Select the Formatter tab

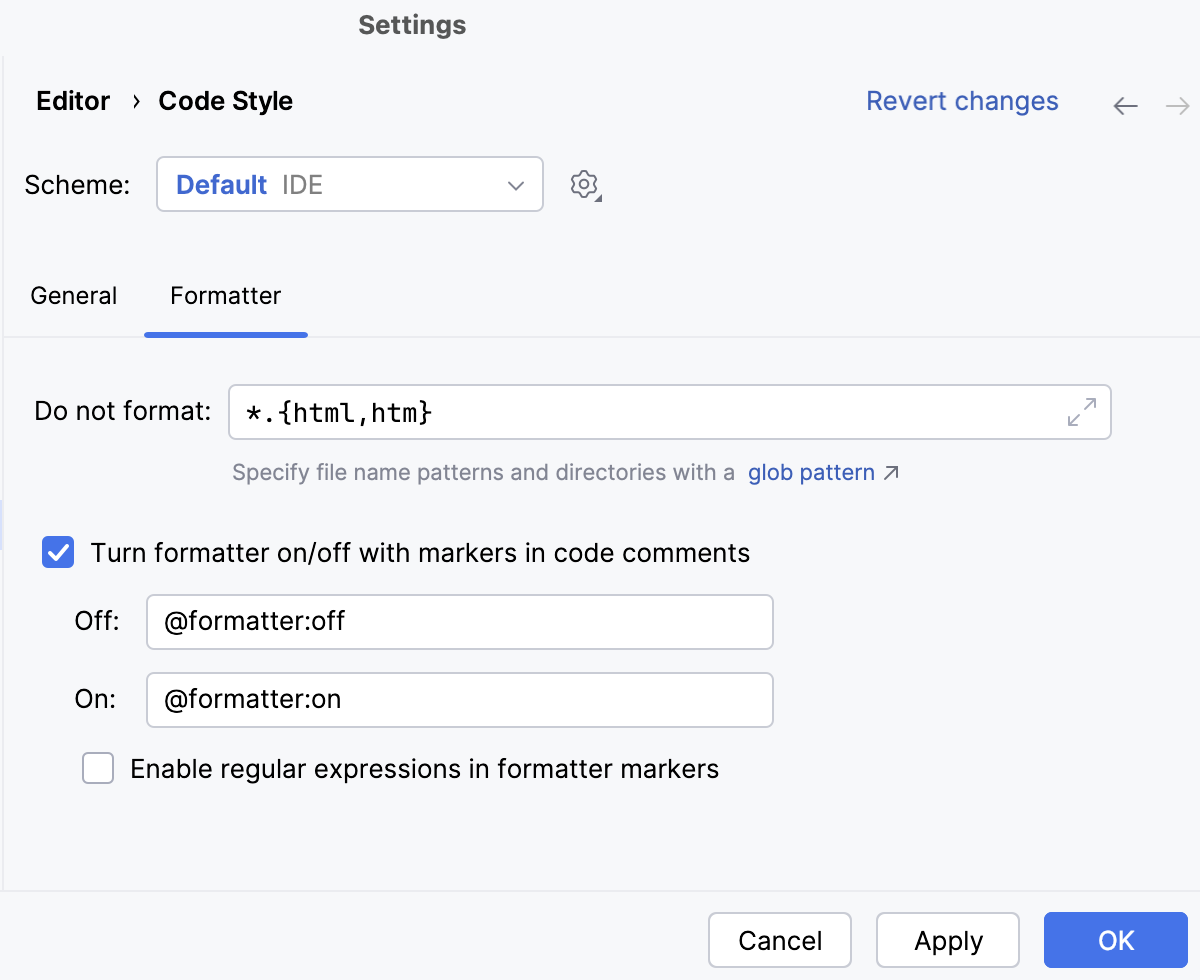tap(225, 295)
